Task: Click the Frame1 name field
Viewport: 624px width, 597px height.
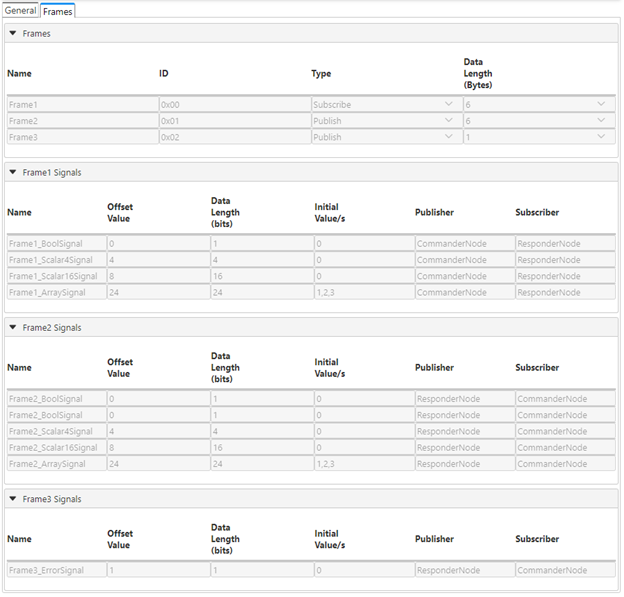Action: (83, 105)
